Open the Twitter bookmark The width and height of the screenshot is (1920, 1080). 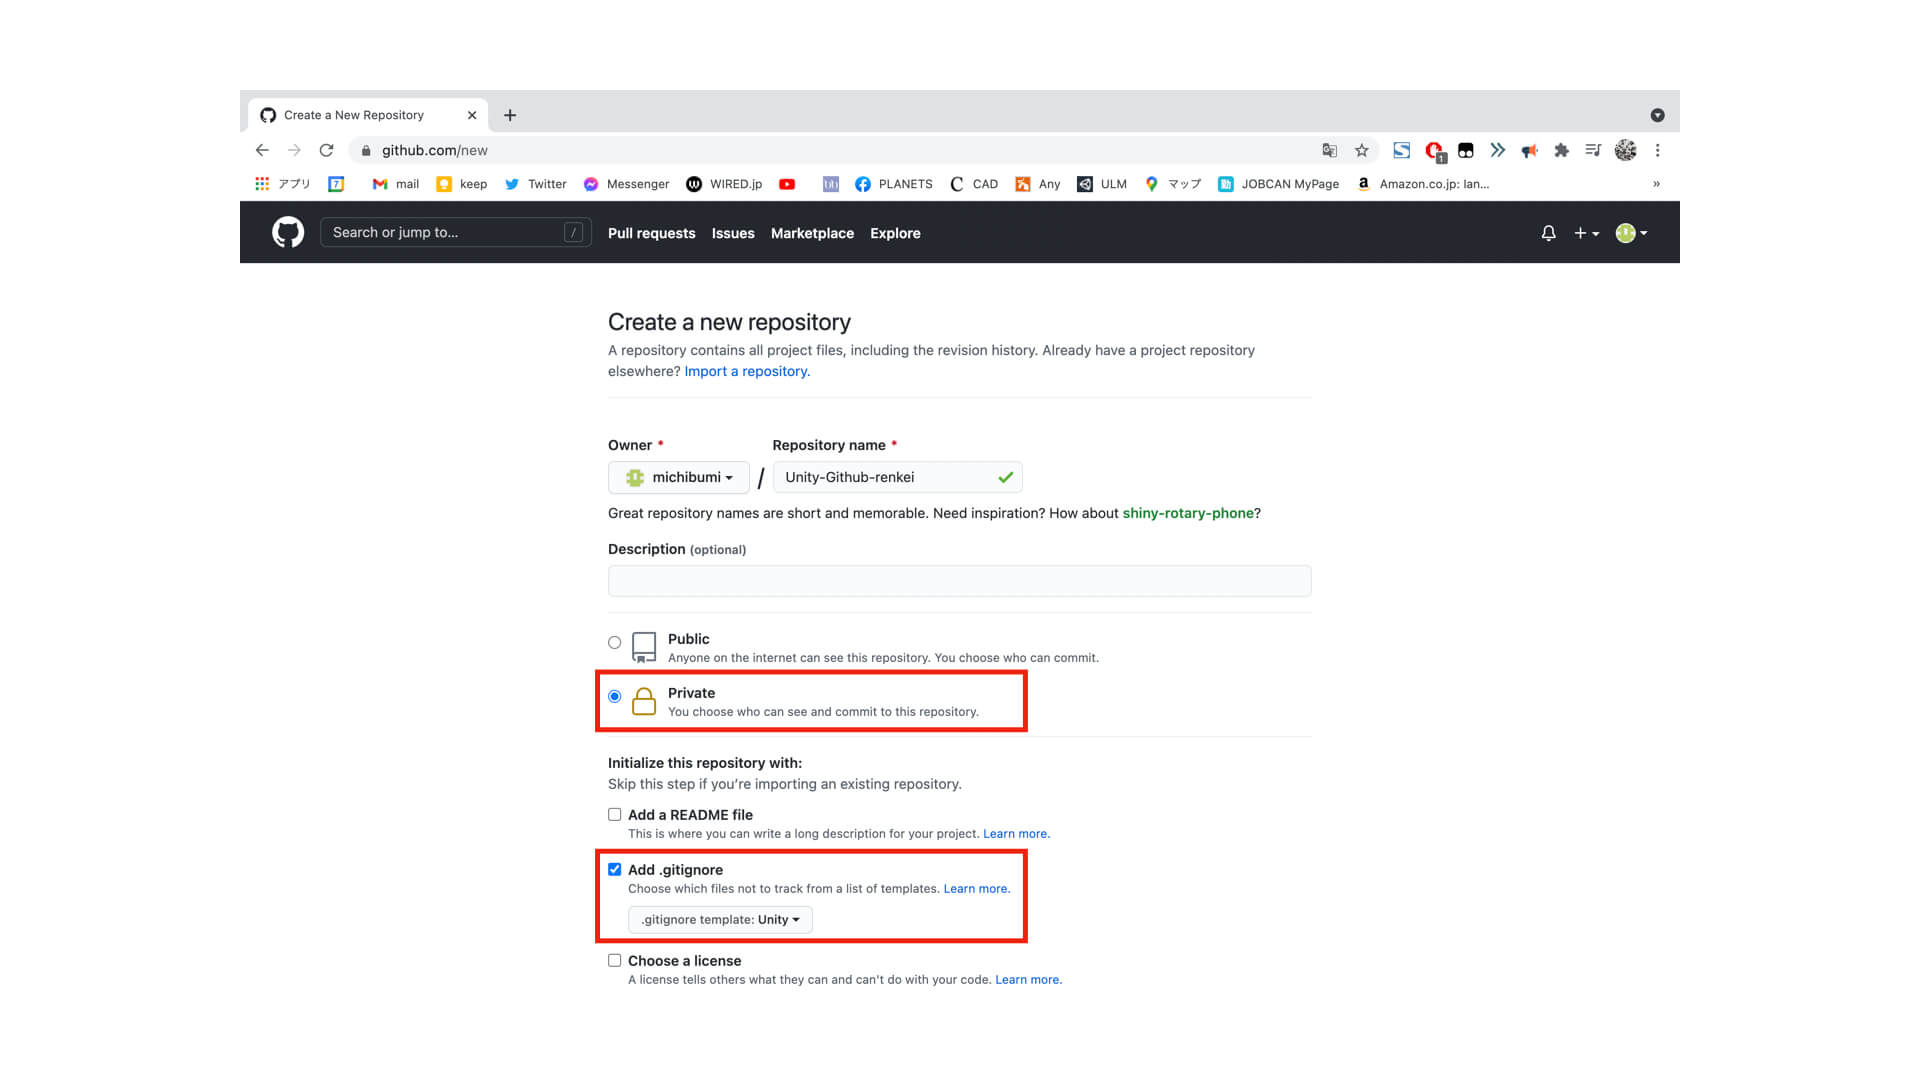pos(535,184)
